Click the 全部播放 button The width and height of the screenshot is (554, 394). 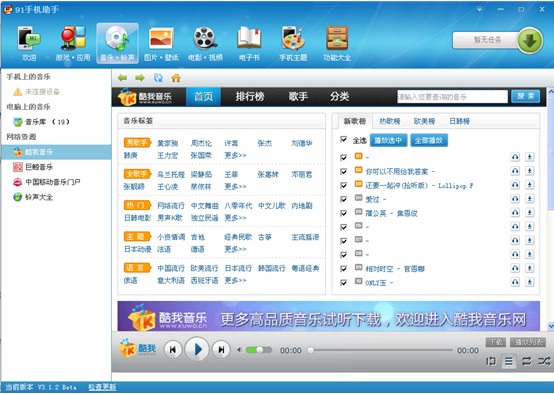pyautogui.click(x=429, y=141)
